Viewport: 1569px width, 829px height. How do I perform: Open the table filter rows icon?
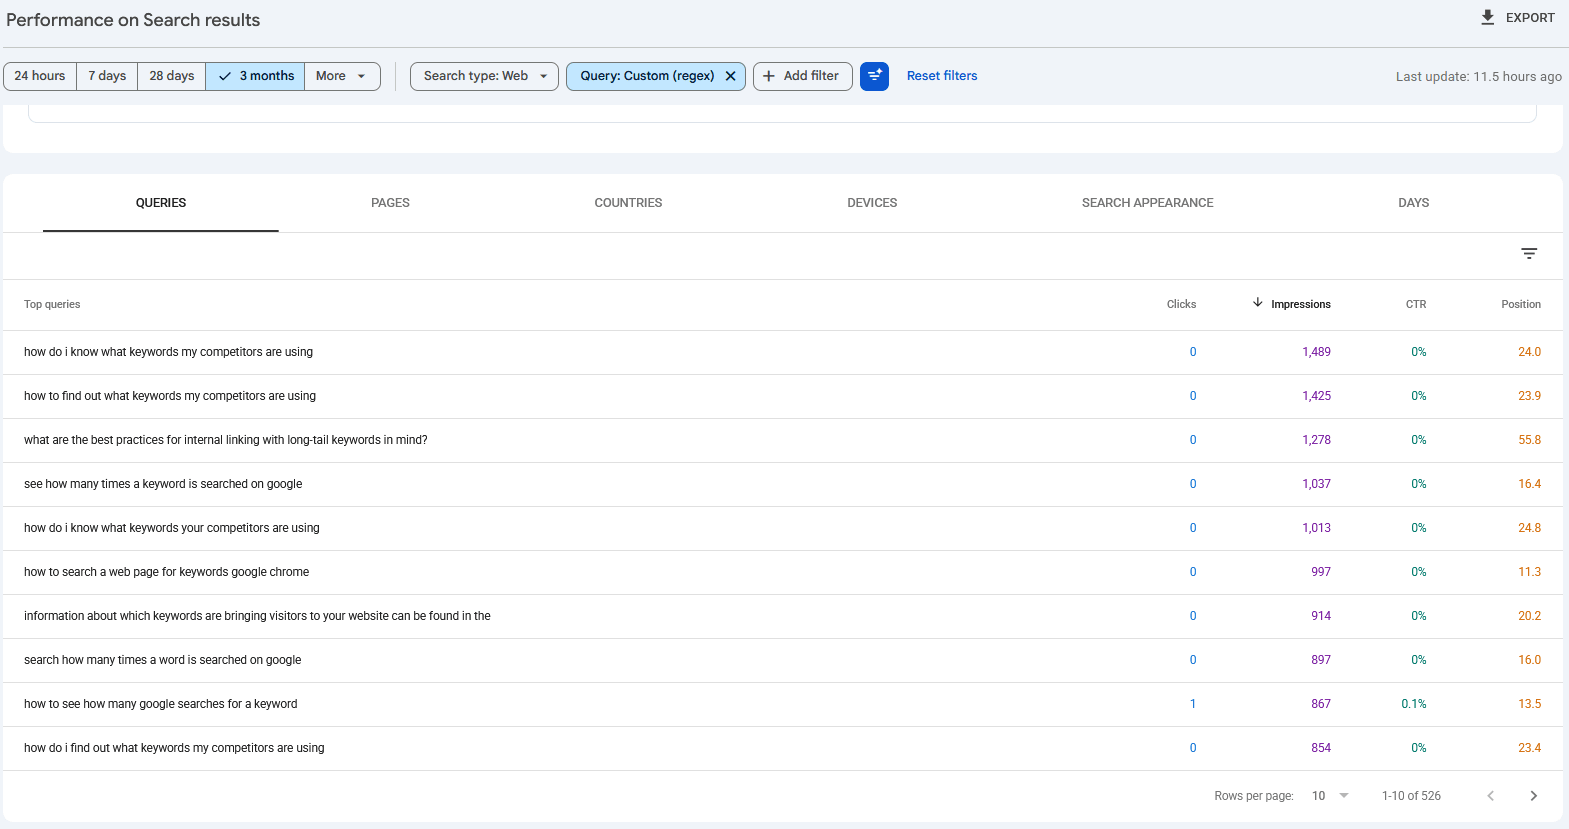1529,254
